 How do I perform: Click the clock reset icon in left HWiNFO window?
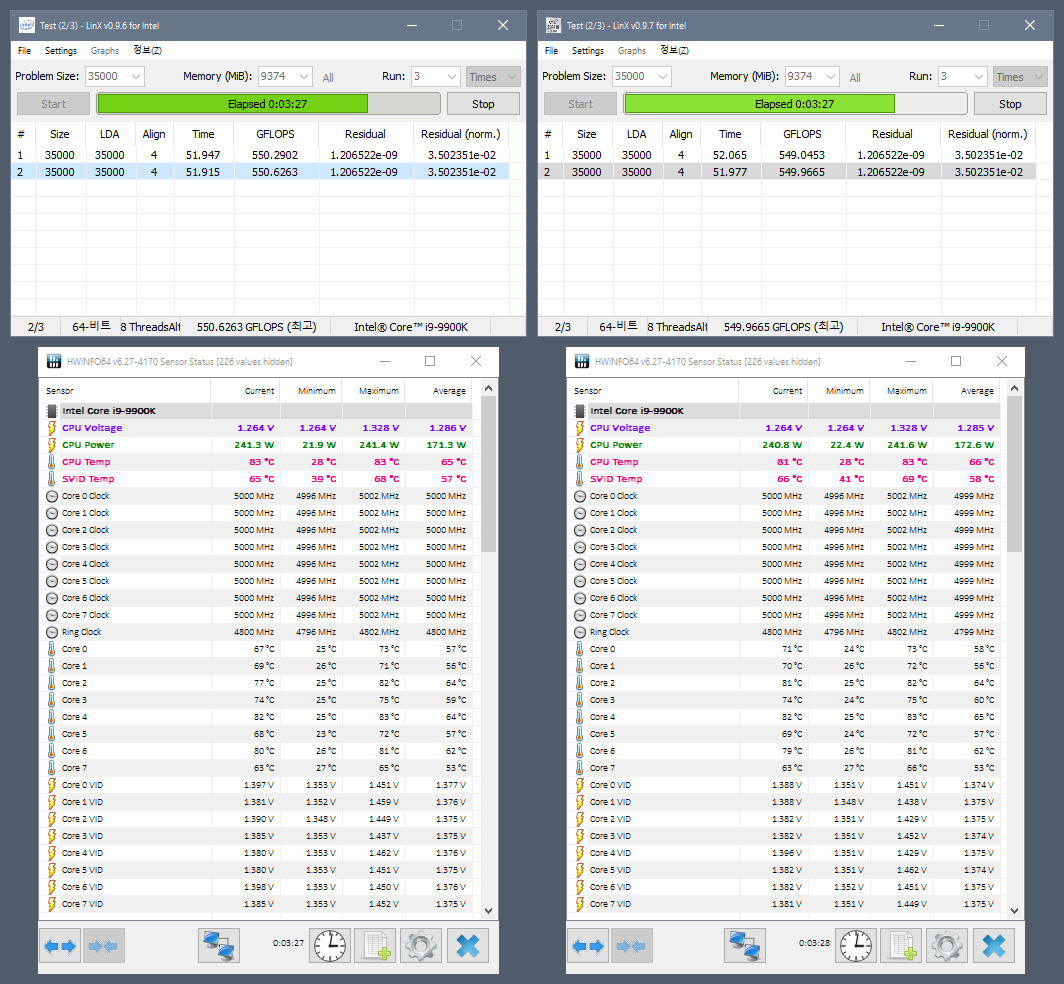pyautogui.click(x=330, y=945)
